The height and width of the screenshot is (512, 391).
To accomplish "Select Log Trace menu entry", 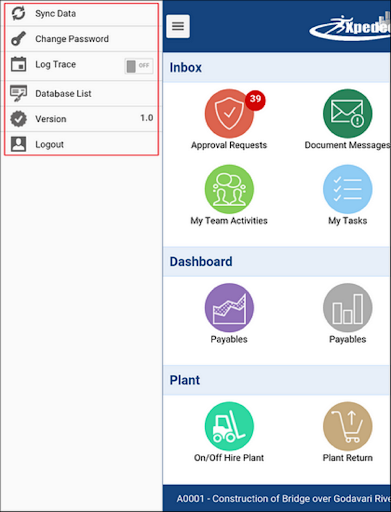I will coord(81,66).
